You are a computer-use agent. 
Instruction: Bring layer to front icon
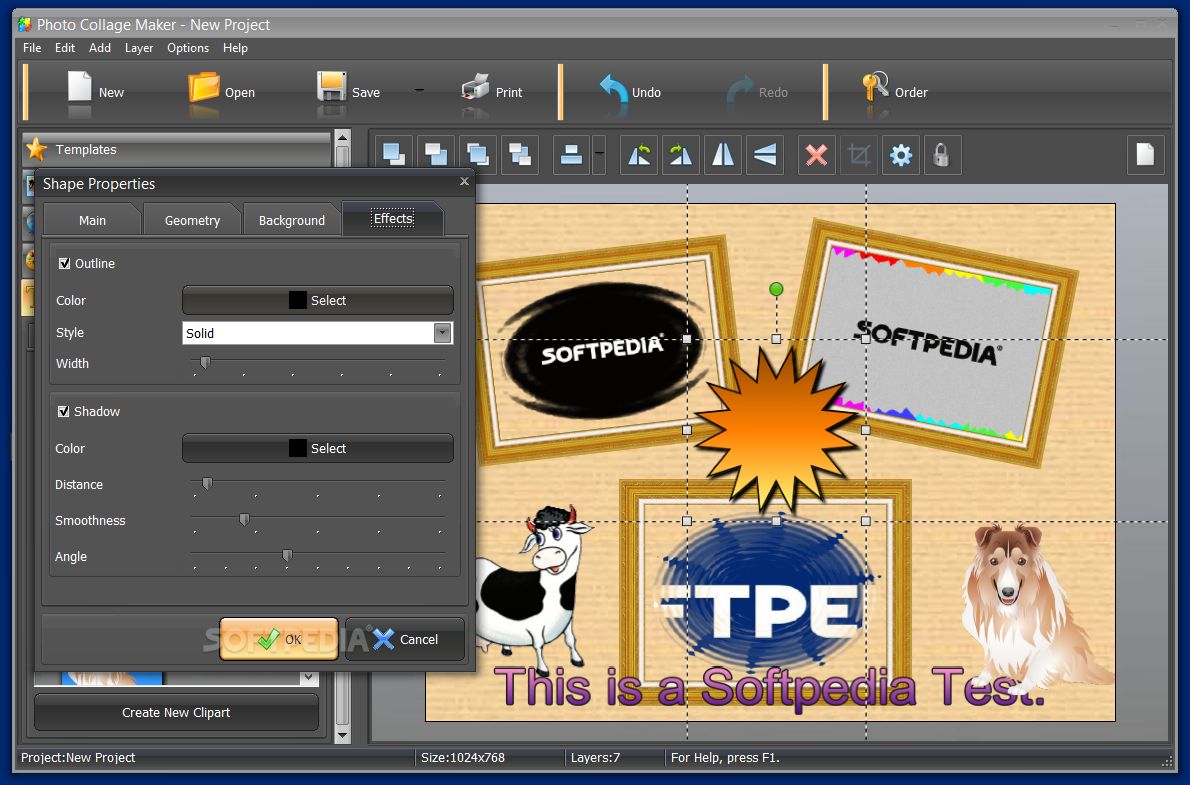tap(394, 155)
